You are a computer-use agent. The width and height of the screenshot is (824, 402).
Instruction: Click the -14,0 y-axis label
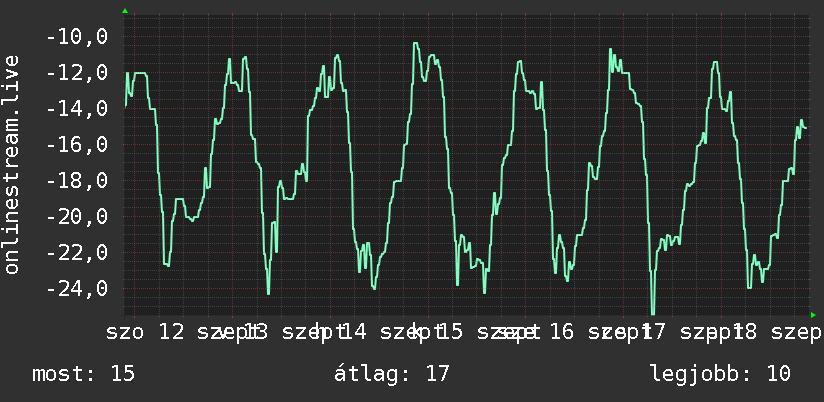point(77,109)
